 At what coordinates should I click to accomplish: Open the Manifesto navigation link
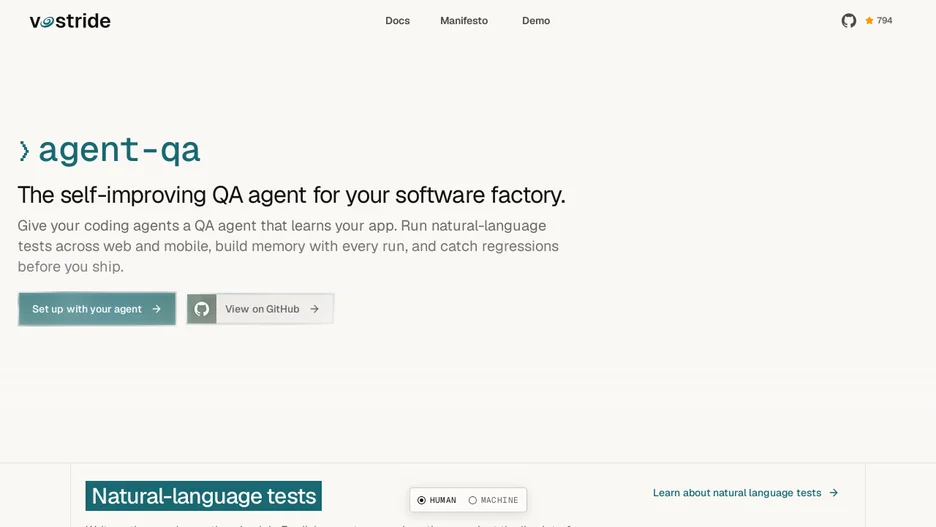pos(464,20)
